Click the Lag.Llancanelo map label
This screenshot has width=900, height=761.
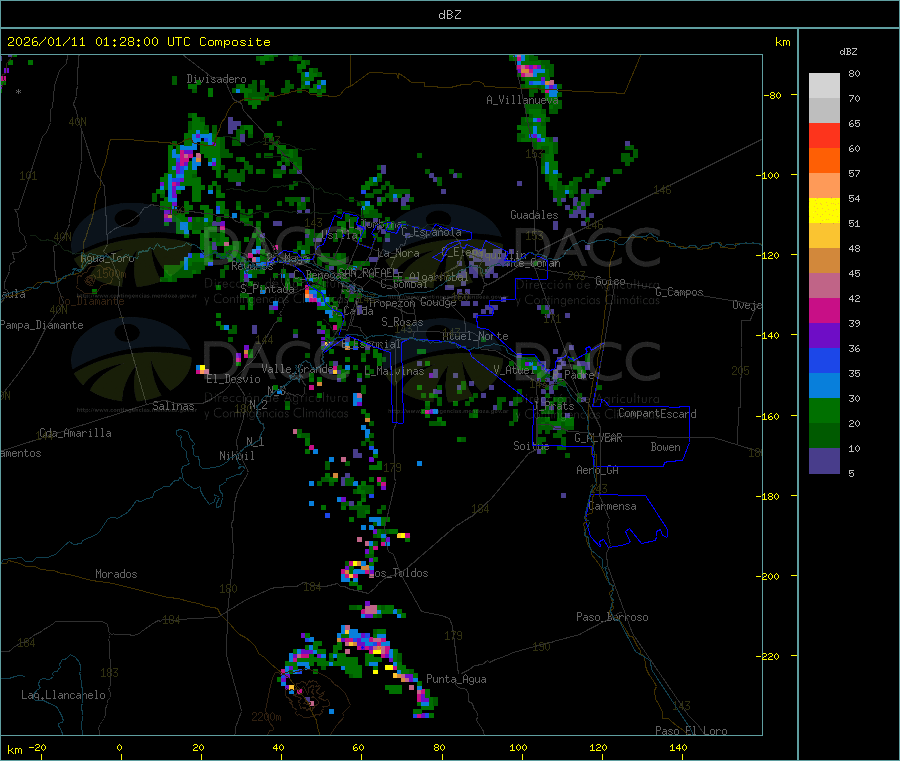pyautogui.click(x=64, y=695)
